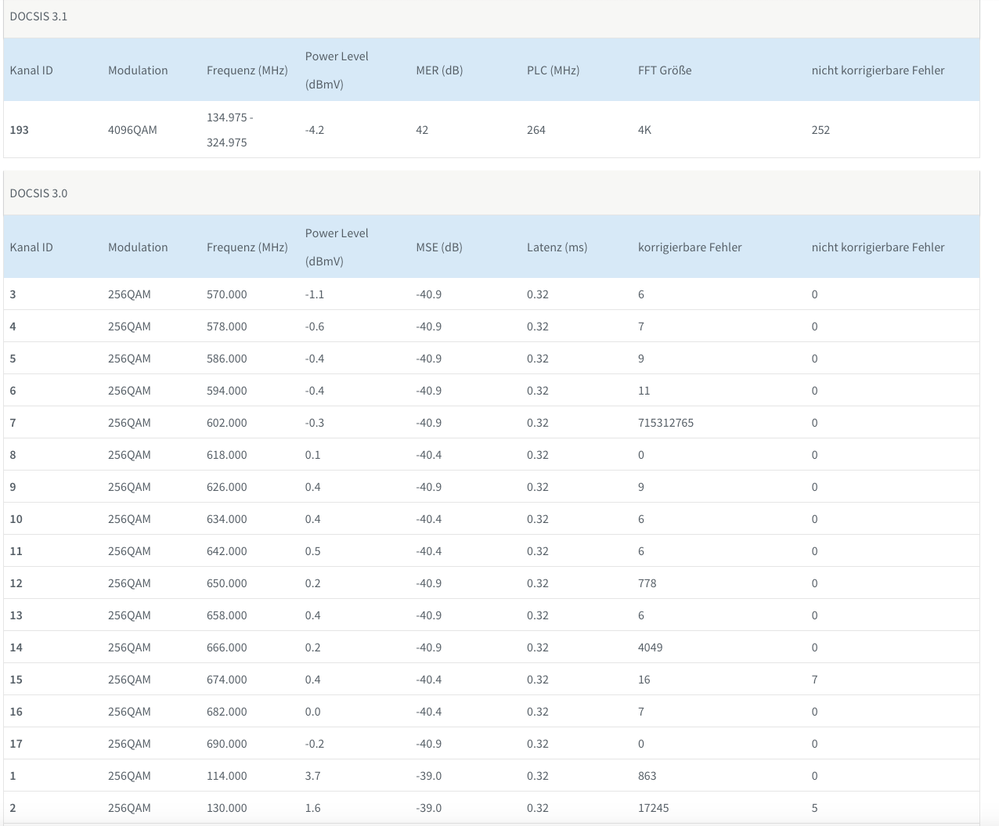
Task: Select the Latenz (ms) column header
Action: [557, 247]
